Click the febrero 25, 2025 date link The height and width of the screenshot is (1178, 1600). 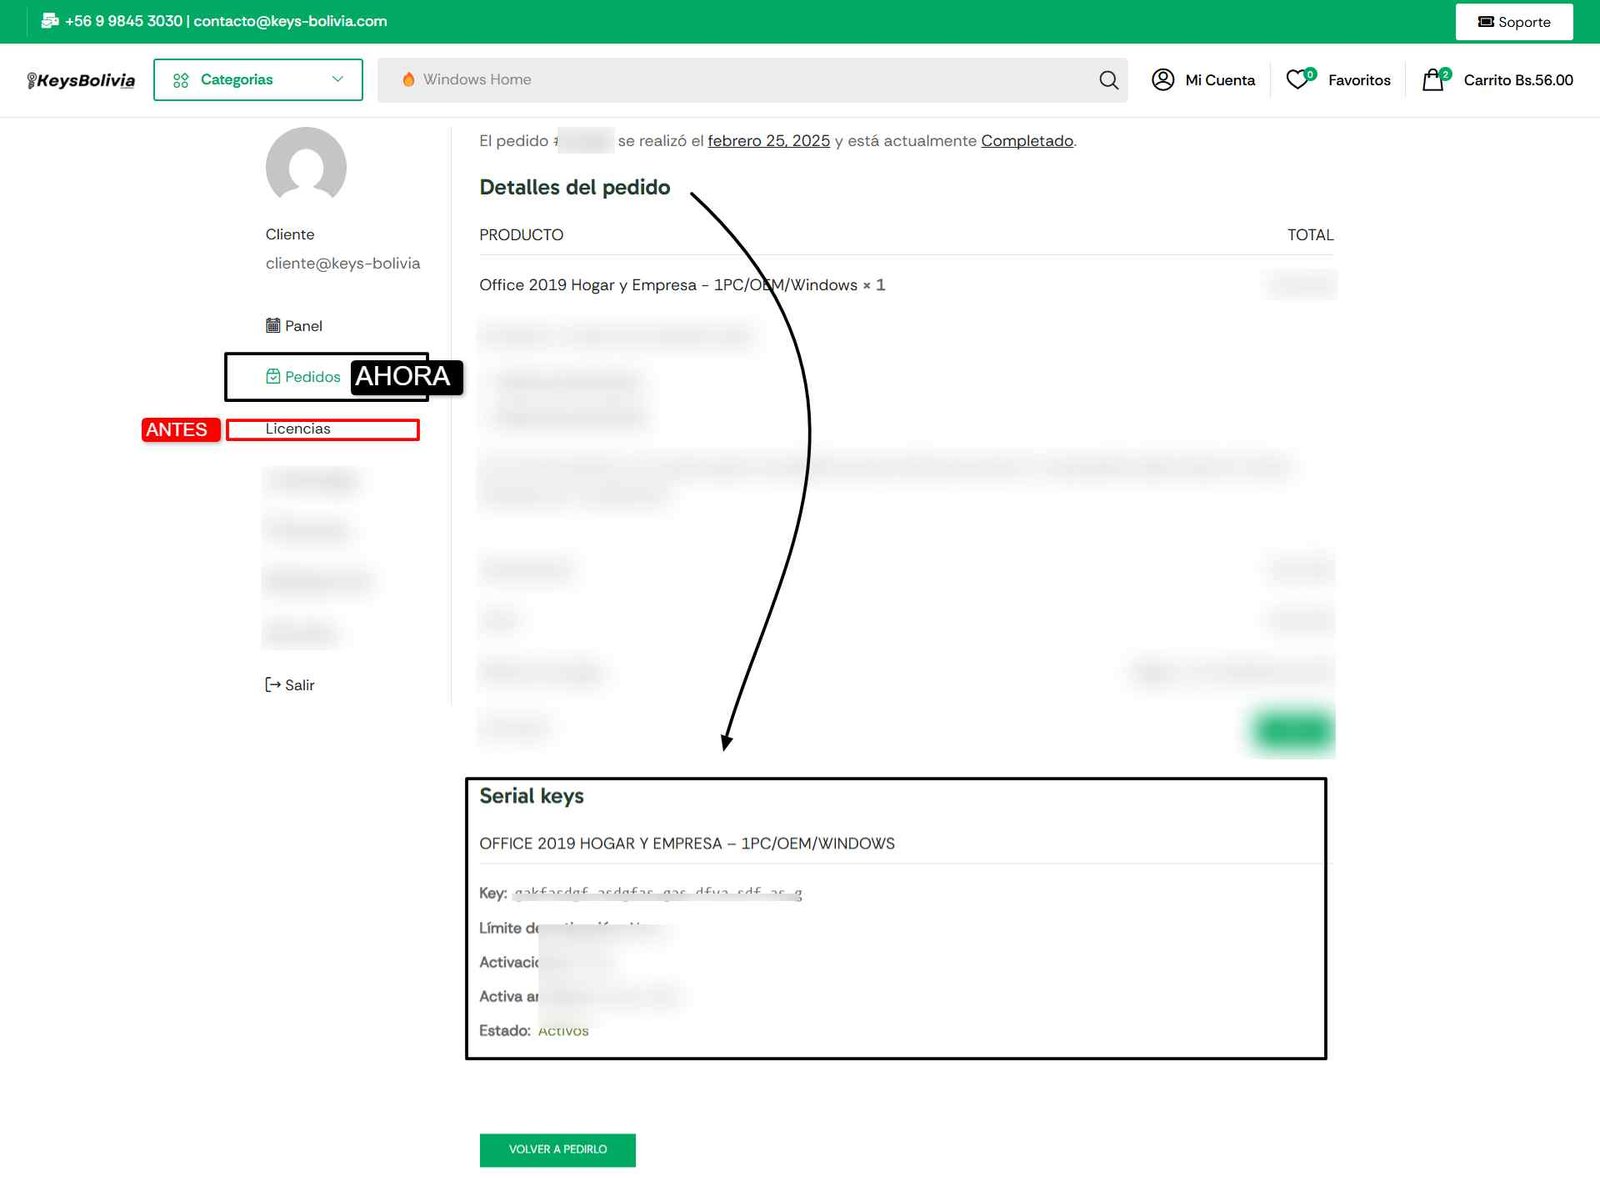coord(768,141)
